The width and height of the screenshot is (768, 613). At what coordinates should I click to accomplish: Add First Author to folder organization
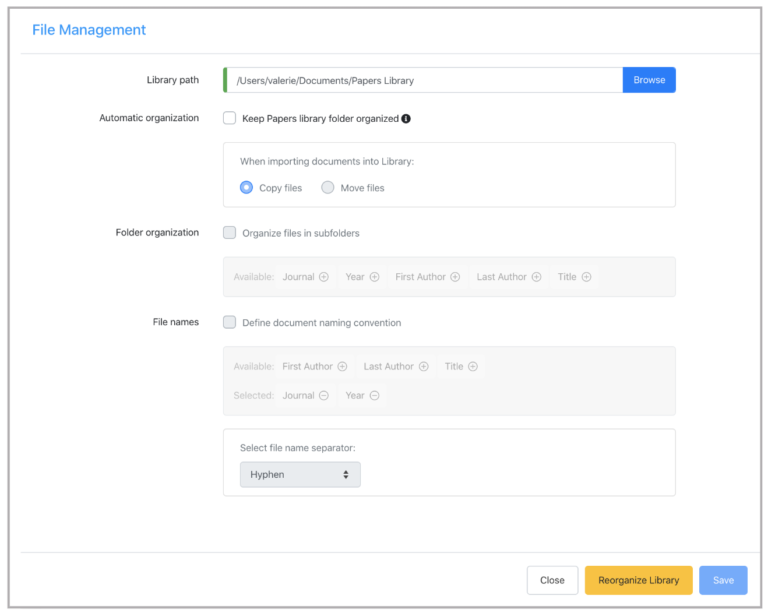(455, 277)
